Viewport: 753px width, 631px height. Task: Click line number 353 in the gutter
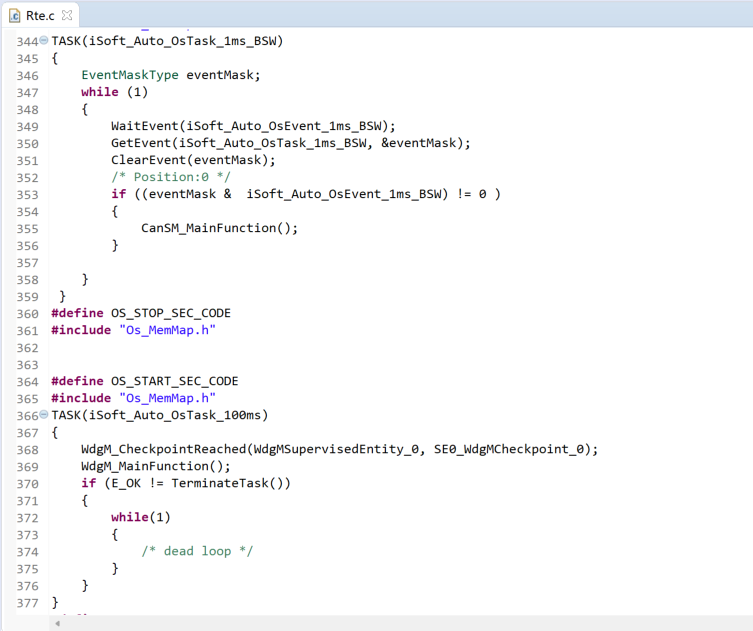(x=27, y=195)
